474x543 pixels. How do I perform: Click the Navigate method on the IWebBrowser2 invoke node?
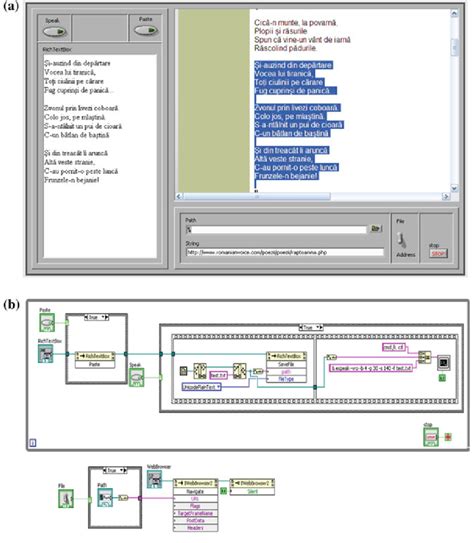point(195,491)
